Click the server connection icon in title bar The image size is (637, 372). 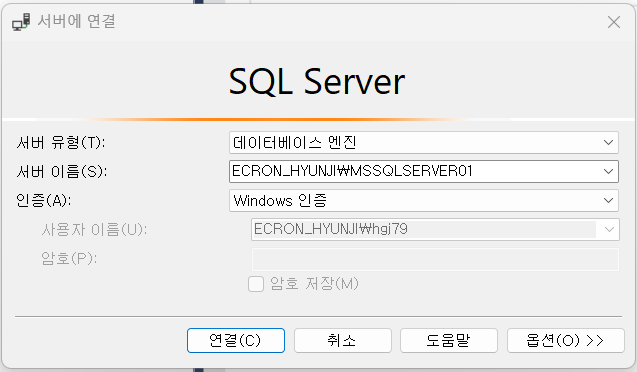(21, 22)
